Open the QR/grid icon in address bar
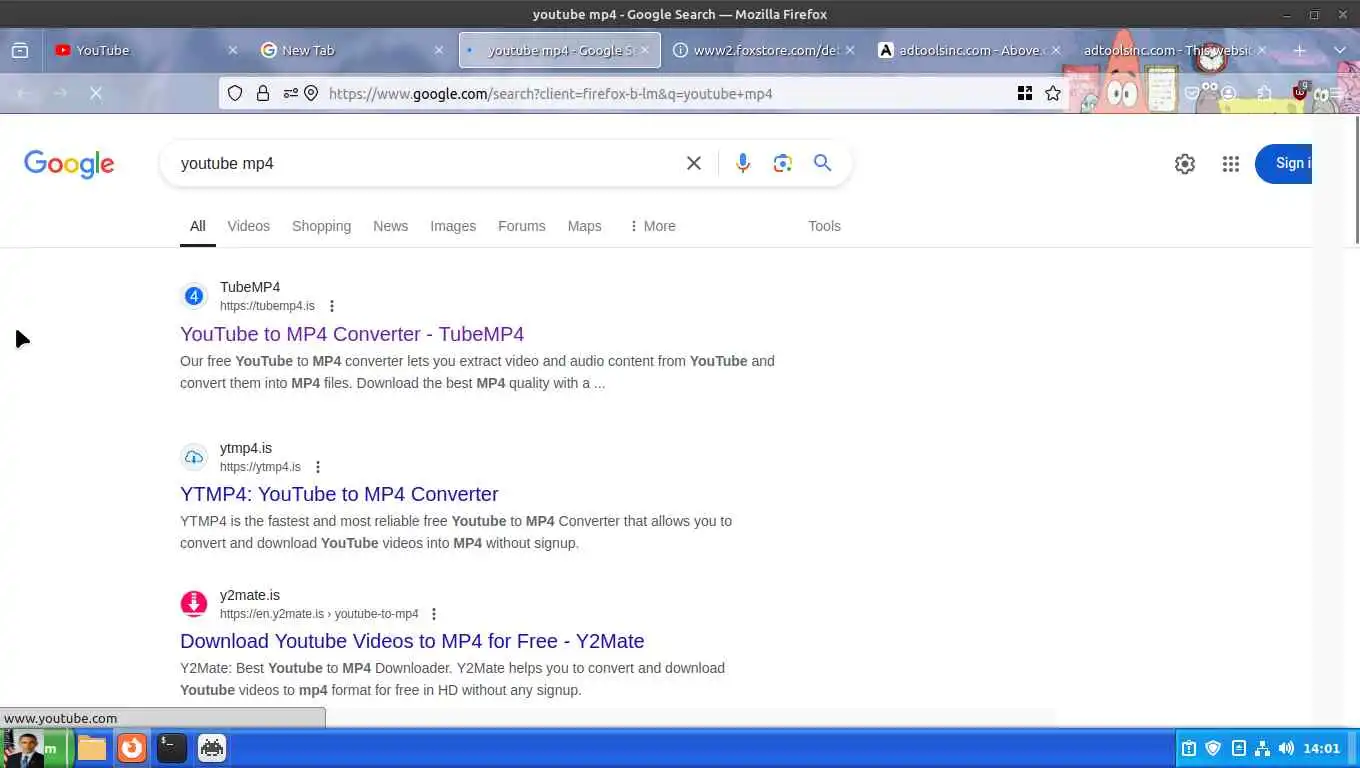Viewport: 1360px width, 768px height. [1025, 93]
